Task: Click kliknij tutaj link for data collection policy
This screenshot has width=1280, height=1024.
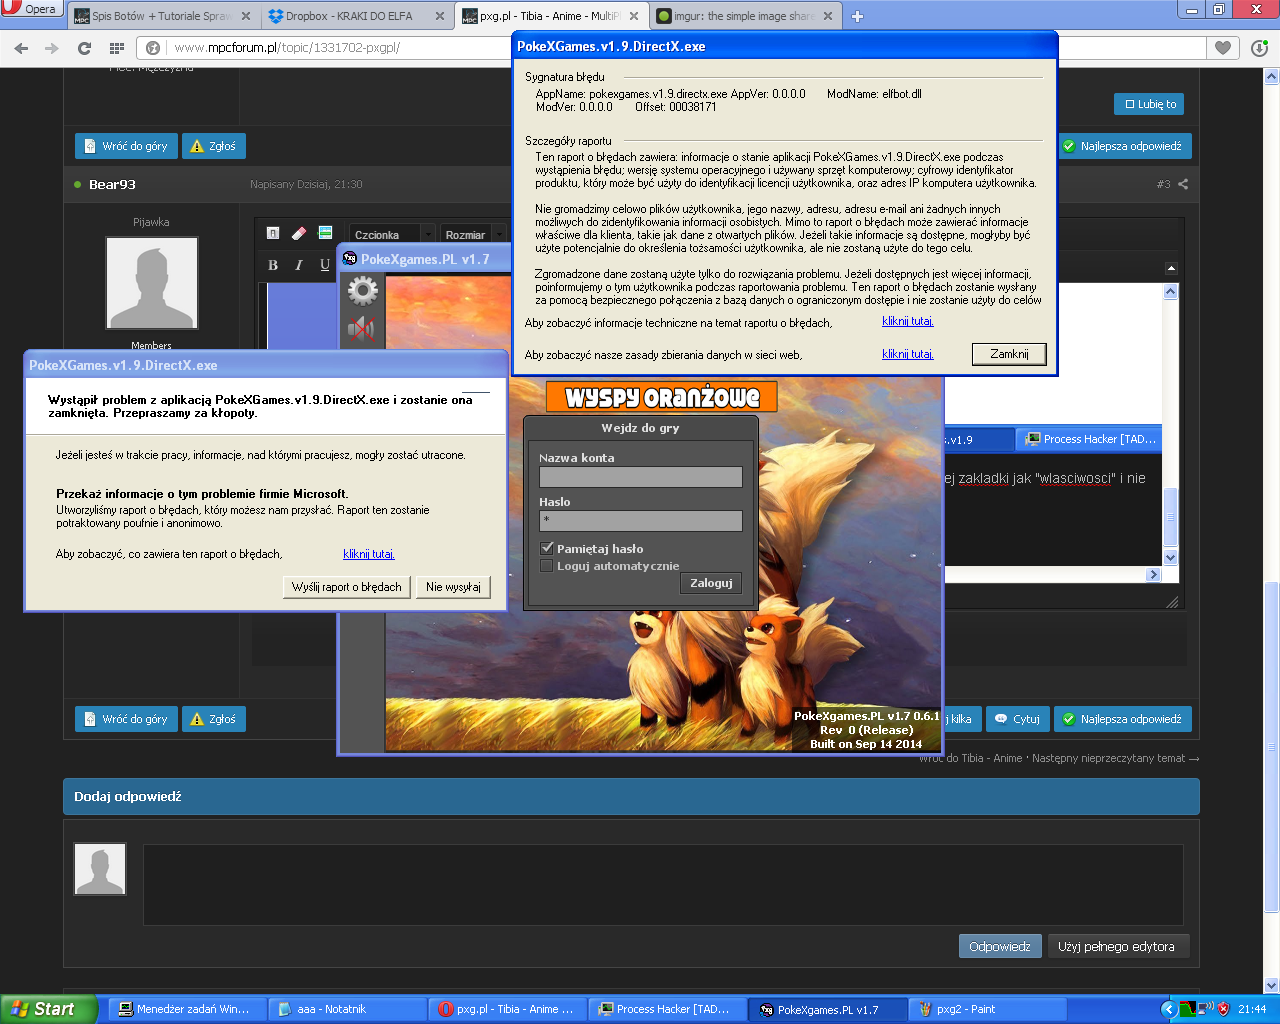Action: (908, 354)
